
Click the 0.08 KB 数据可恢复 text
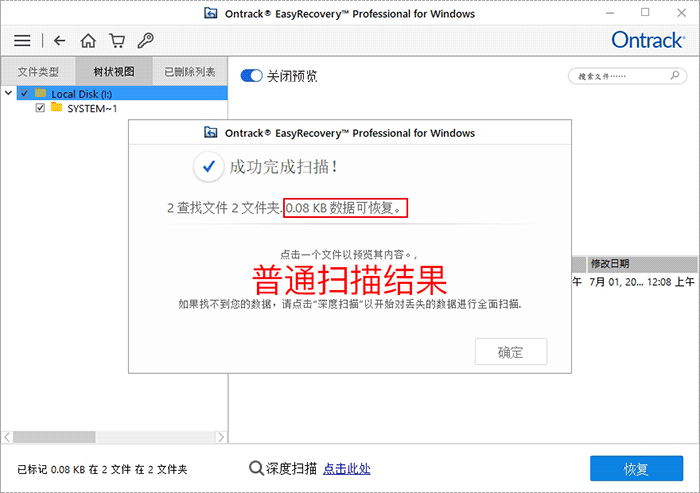pyautogui.click(x=344, y=208)
